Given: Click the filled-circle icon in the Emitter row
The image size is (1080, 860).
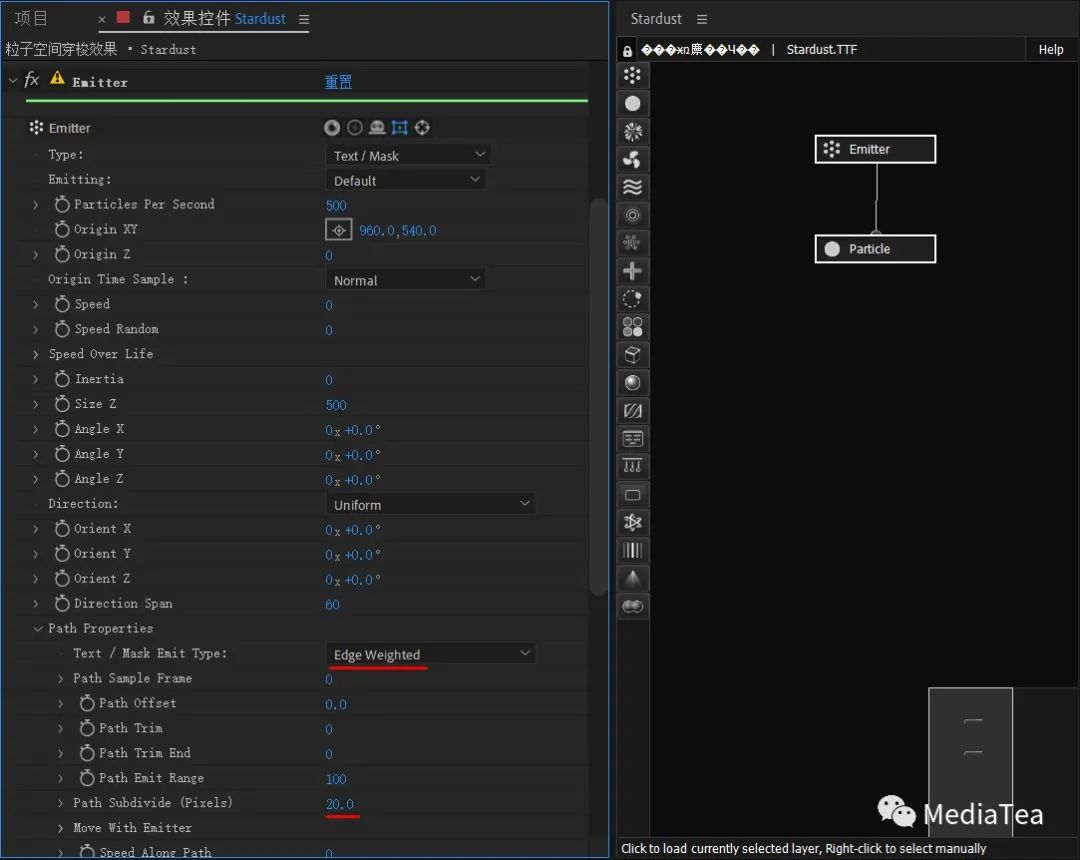Looking at the screenshot, I should coord(332,127).
